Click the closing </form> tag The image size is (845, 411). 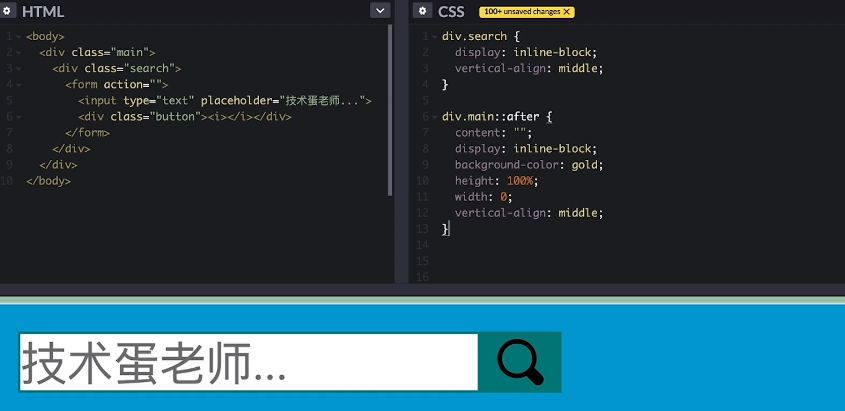(87, 133)
